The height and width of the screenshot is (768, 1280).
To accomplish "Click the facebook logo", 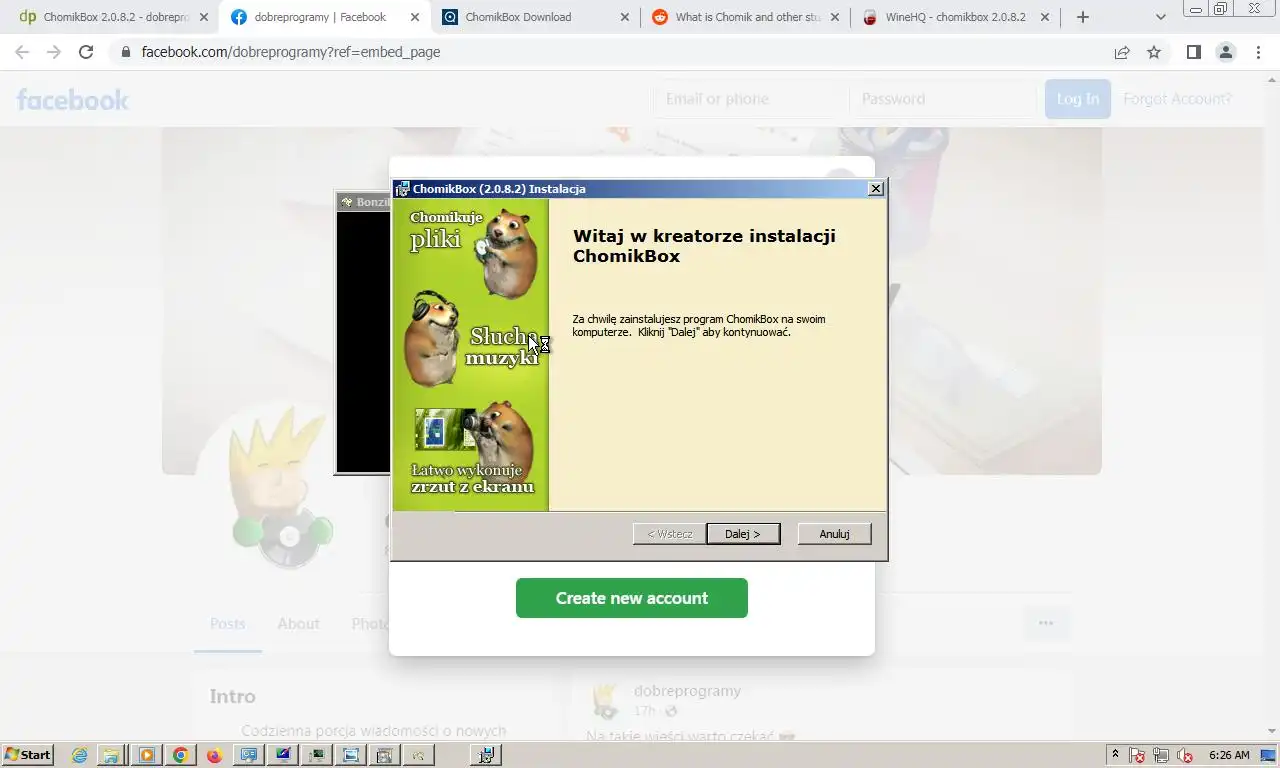I will (x=73, y=99).
